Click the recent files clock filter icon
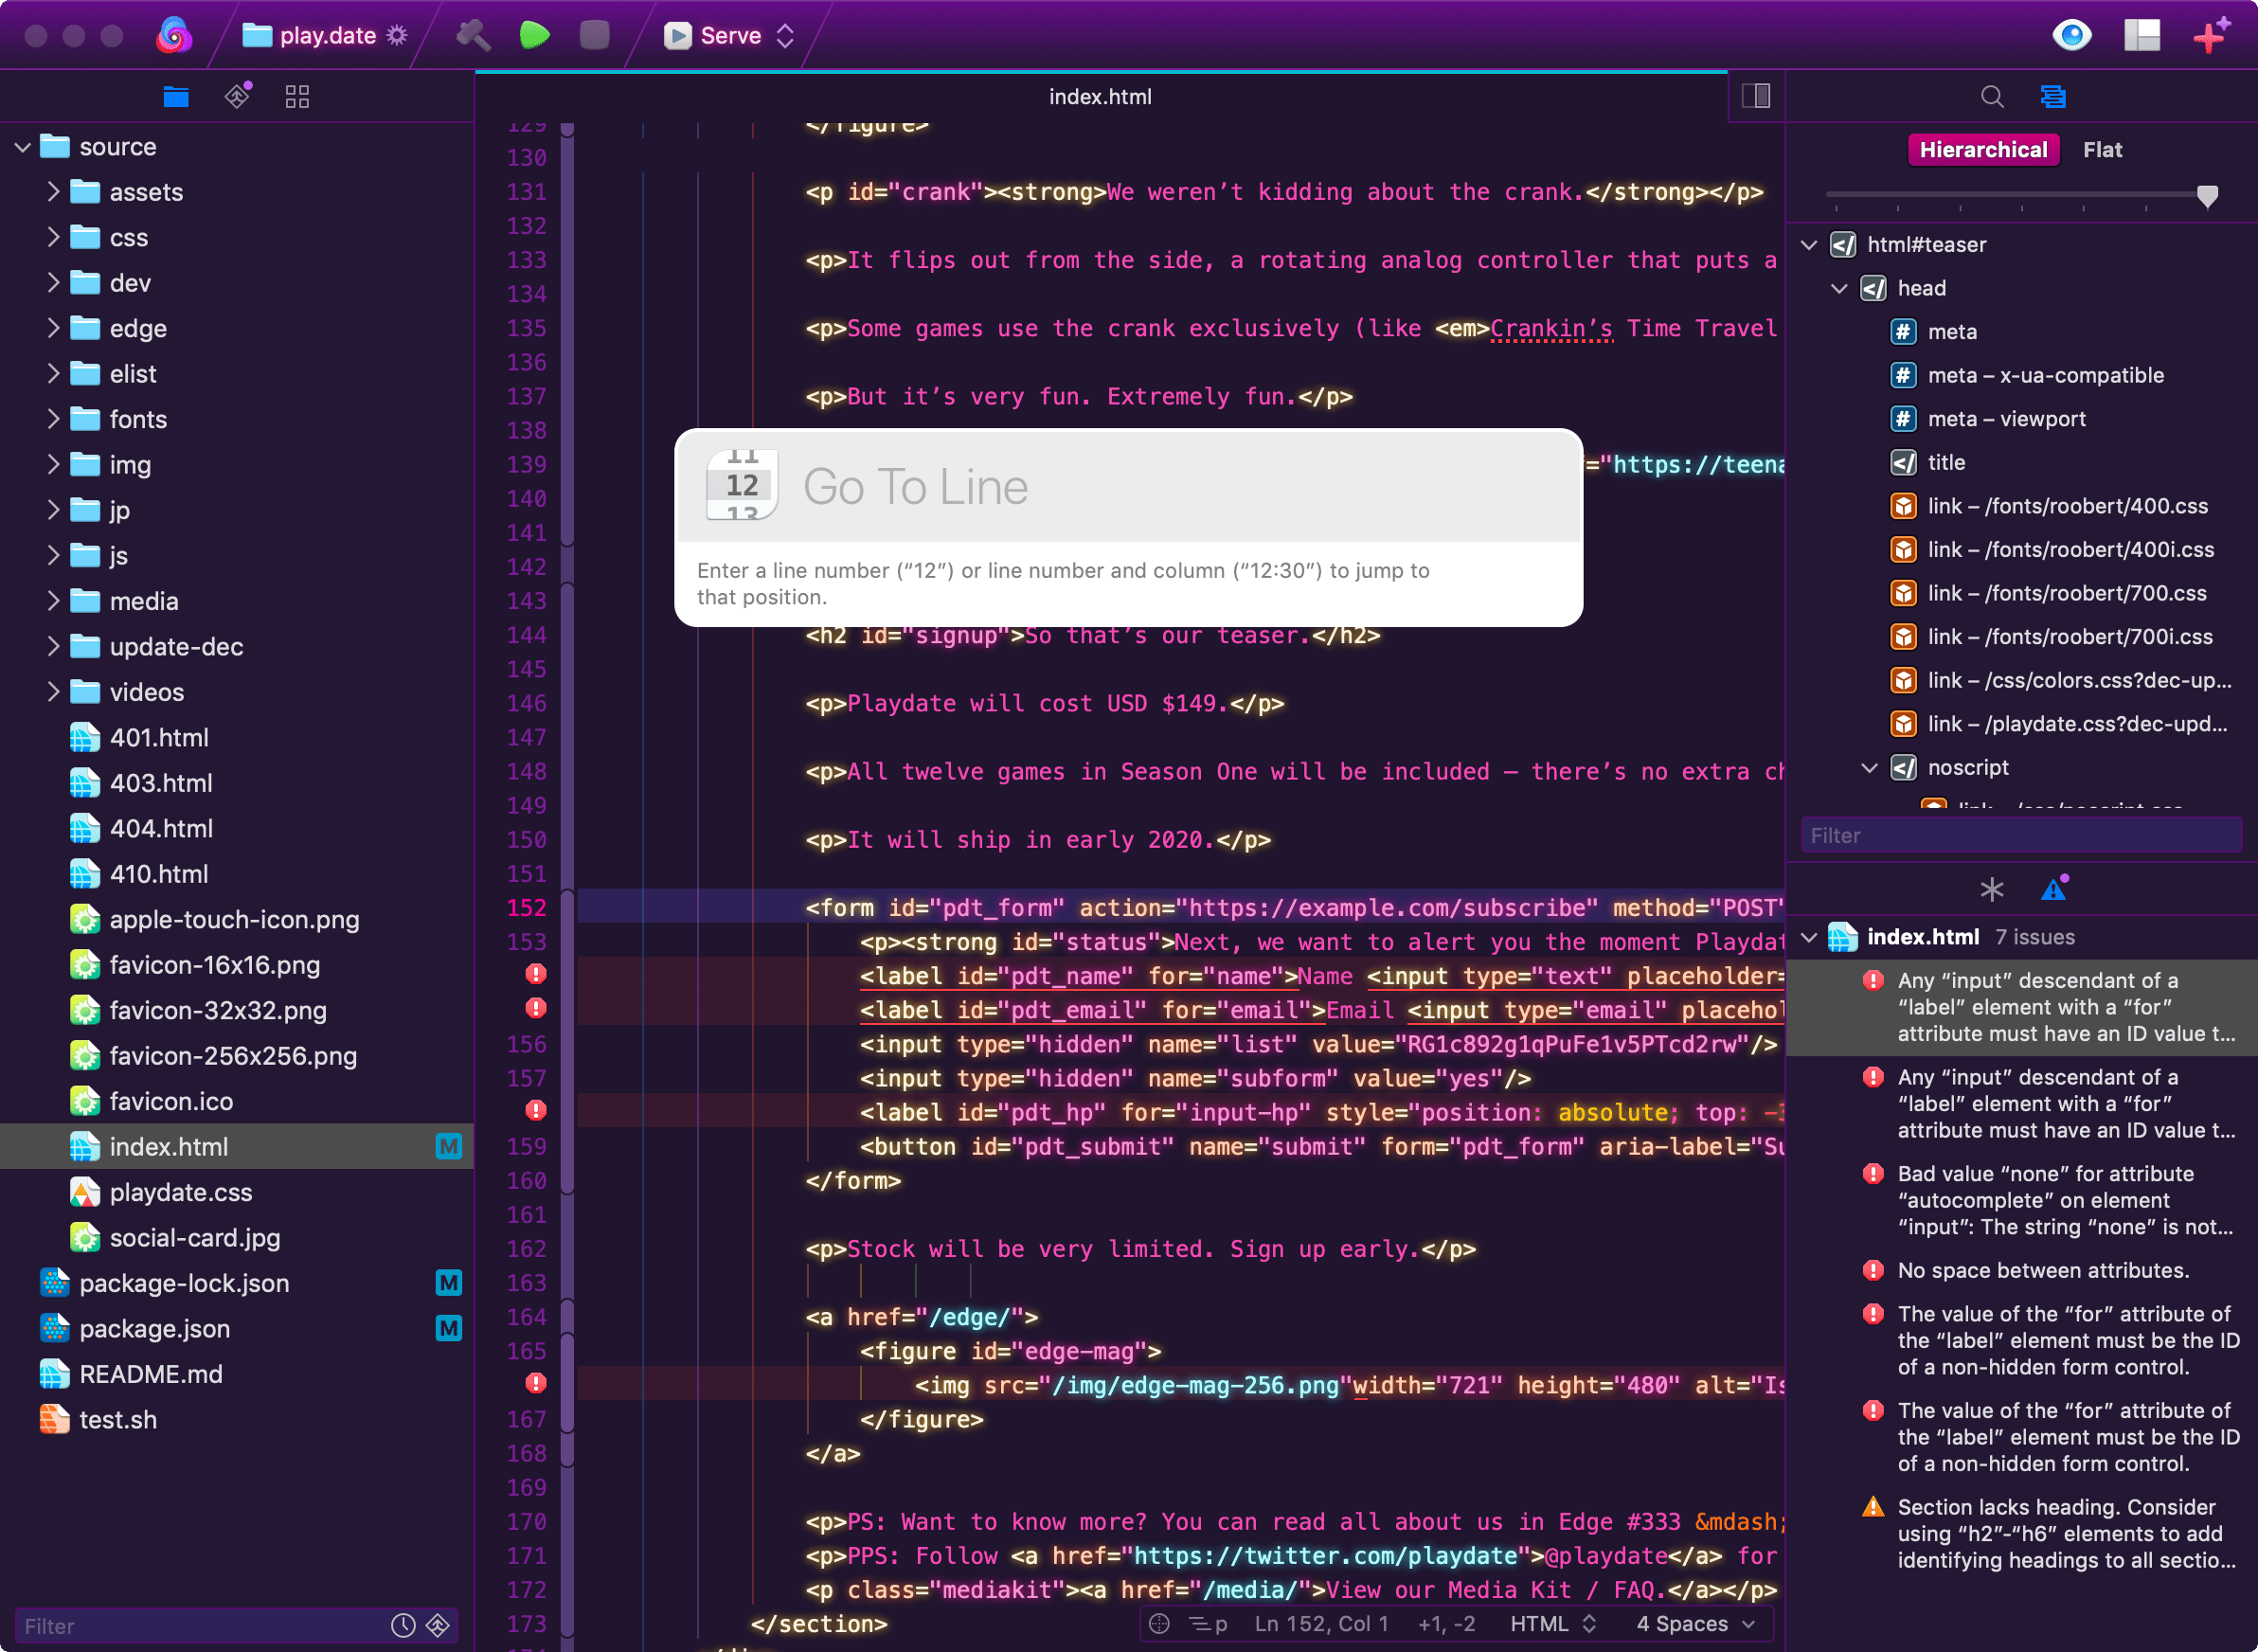Viewport: 2258px width, 1652px height. [x=403, y=1626]
